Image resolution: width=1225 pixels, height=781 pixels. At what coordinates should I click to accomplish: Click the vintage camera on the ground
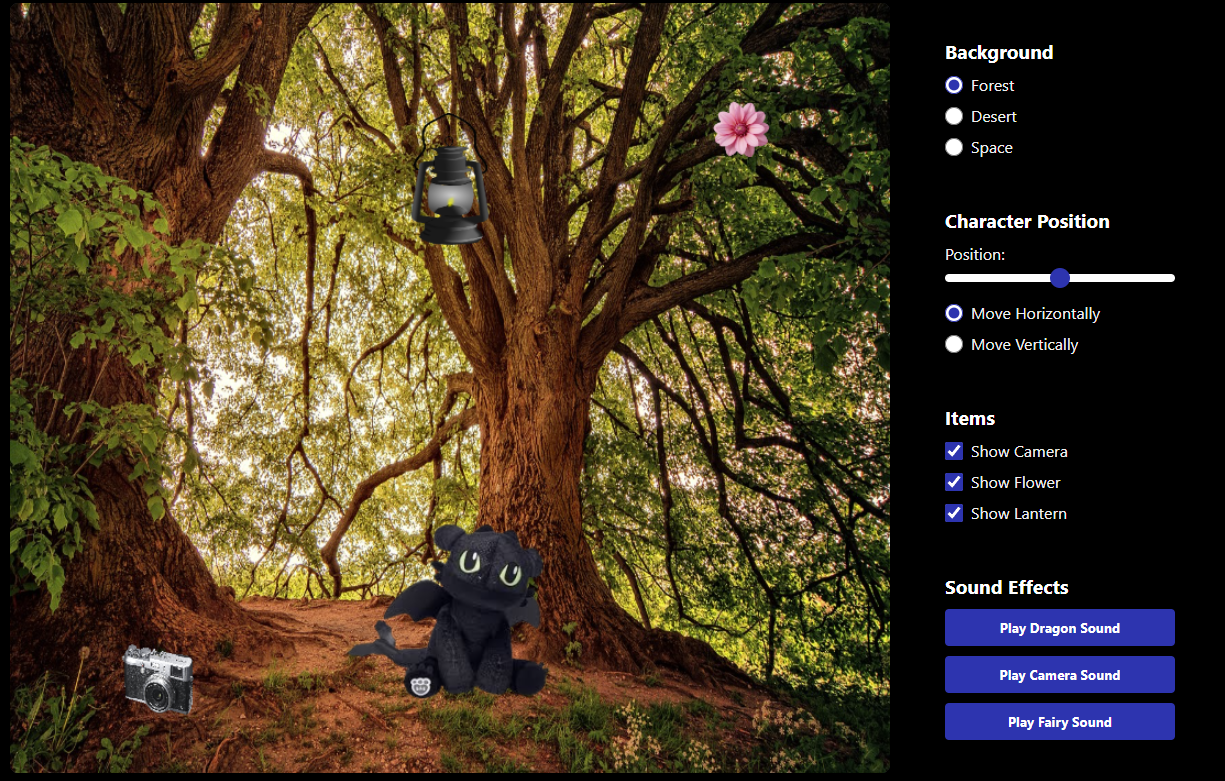point(158,679)
